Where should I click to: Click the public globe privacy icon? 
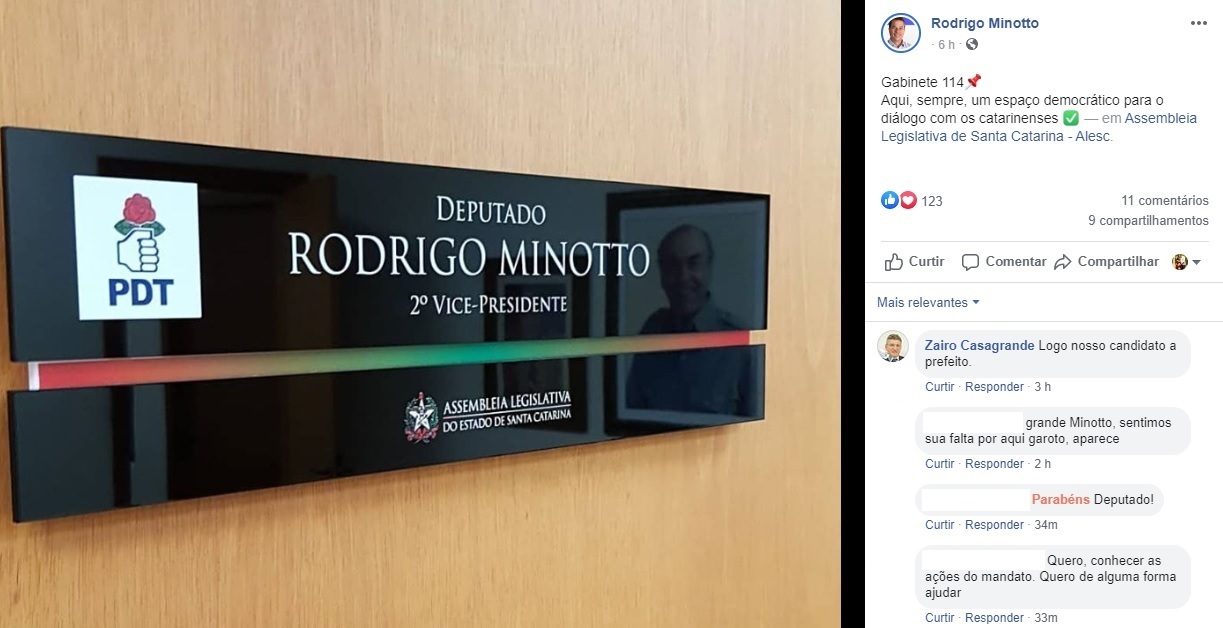972,45
